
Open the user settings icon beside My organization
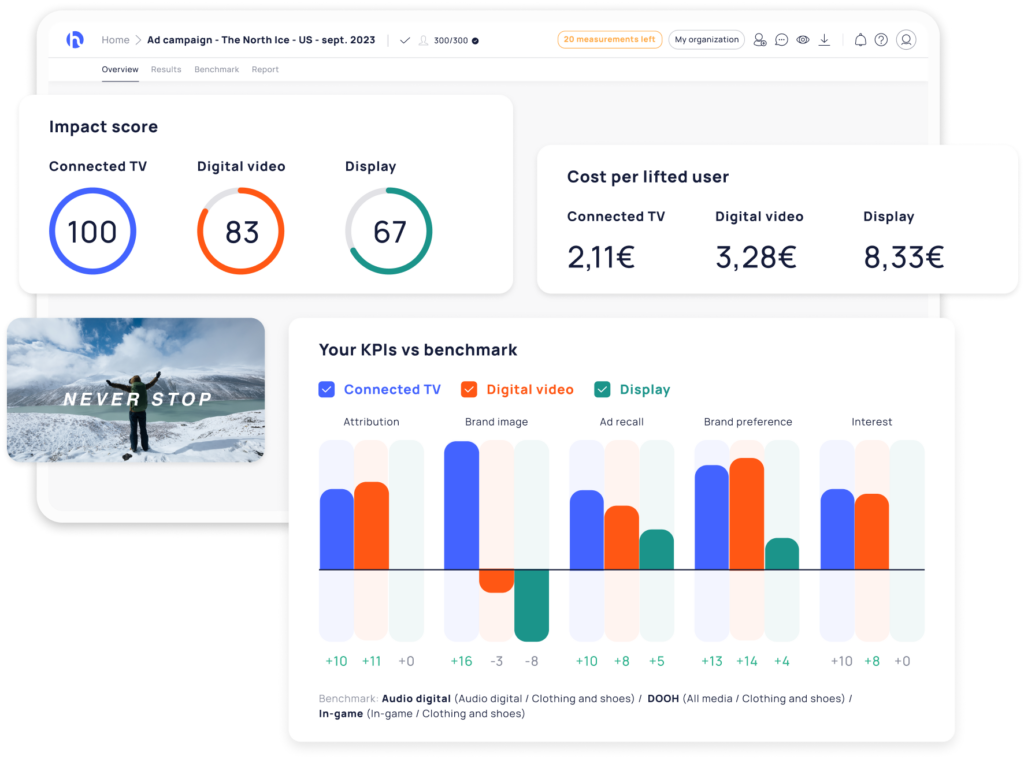760,40
